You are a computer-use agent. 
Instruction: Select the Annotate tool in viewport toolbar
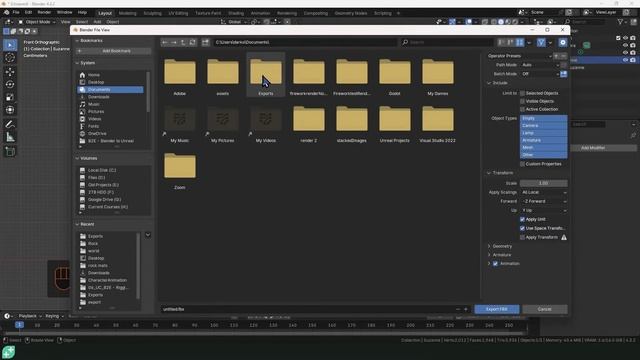pos(10,124)
